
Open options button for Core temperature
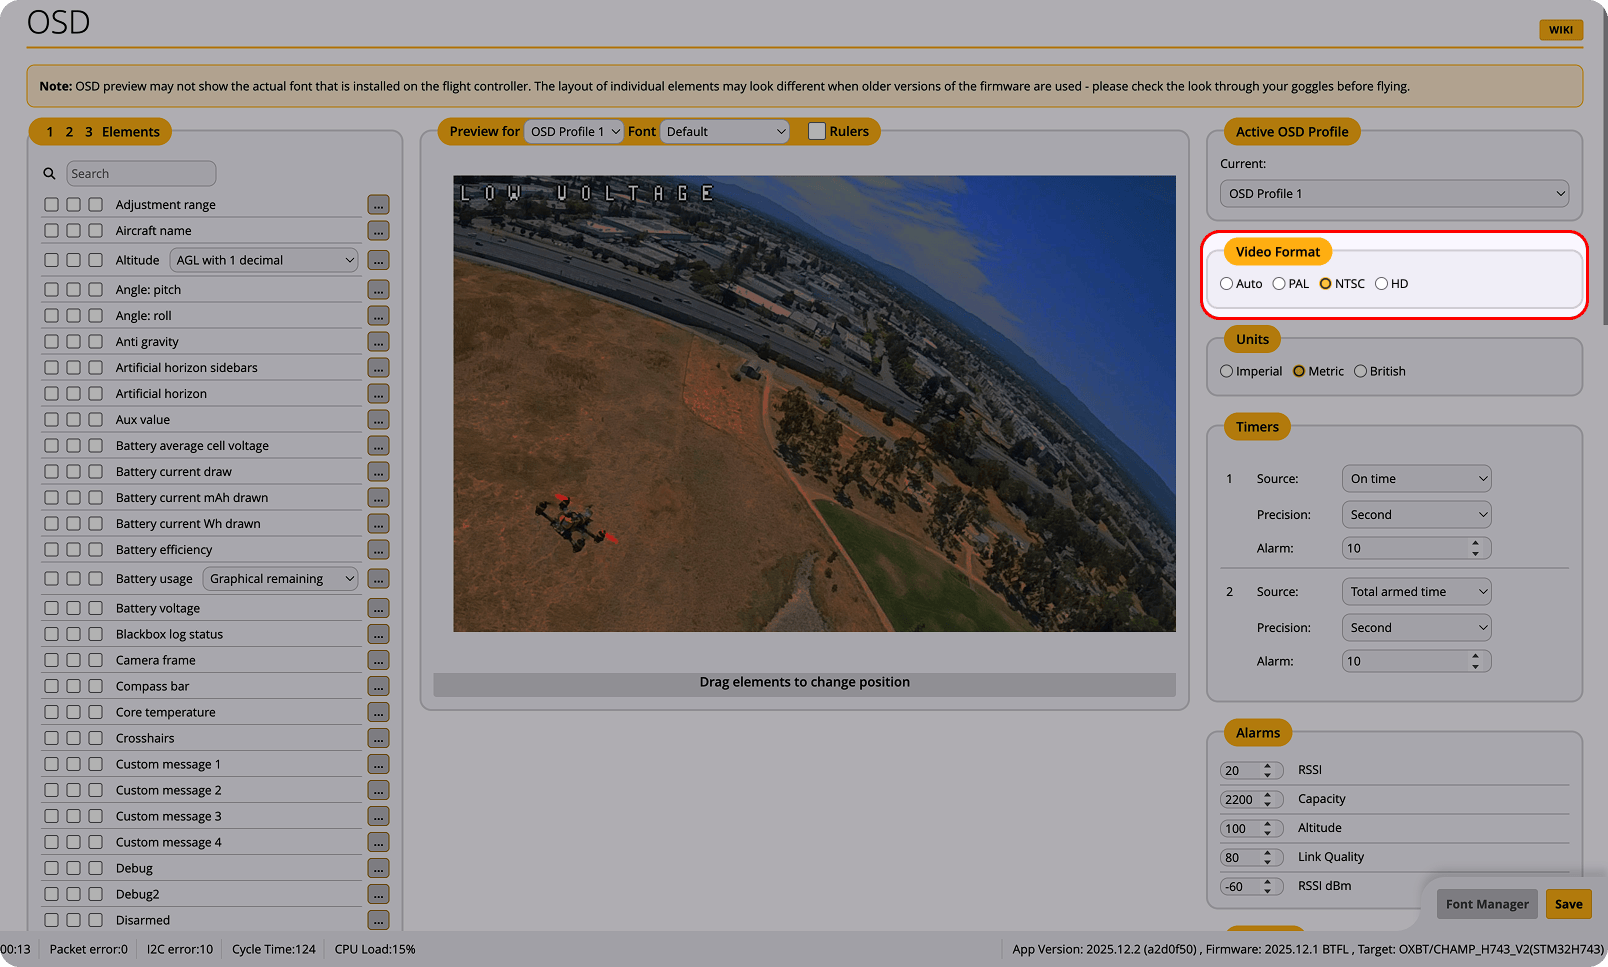coord(378,712)
